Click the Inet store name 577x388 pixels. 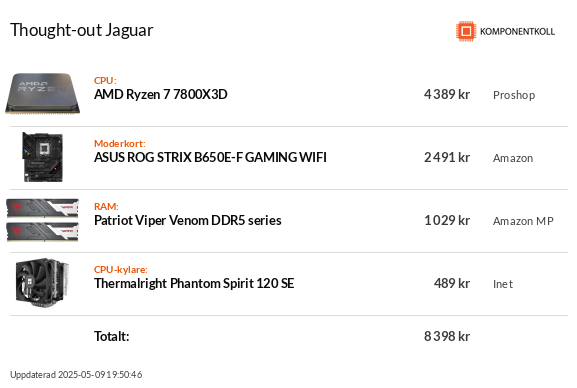coord(503,284)
